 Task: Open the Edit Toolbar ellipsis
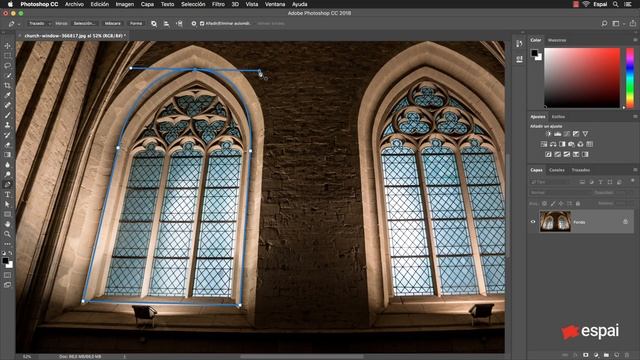pos(7,244)
